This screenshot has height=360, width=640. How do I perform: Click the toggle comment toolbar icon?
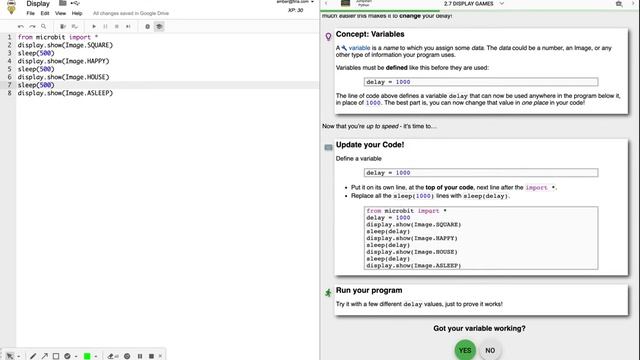74,27
